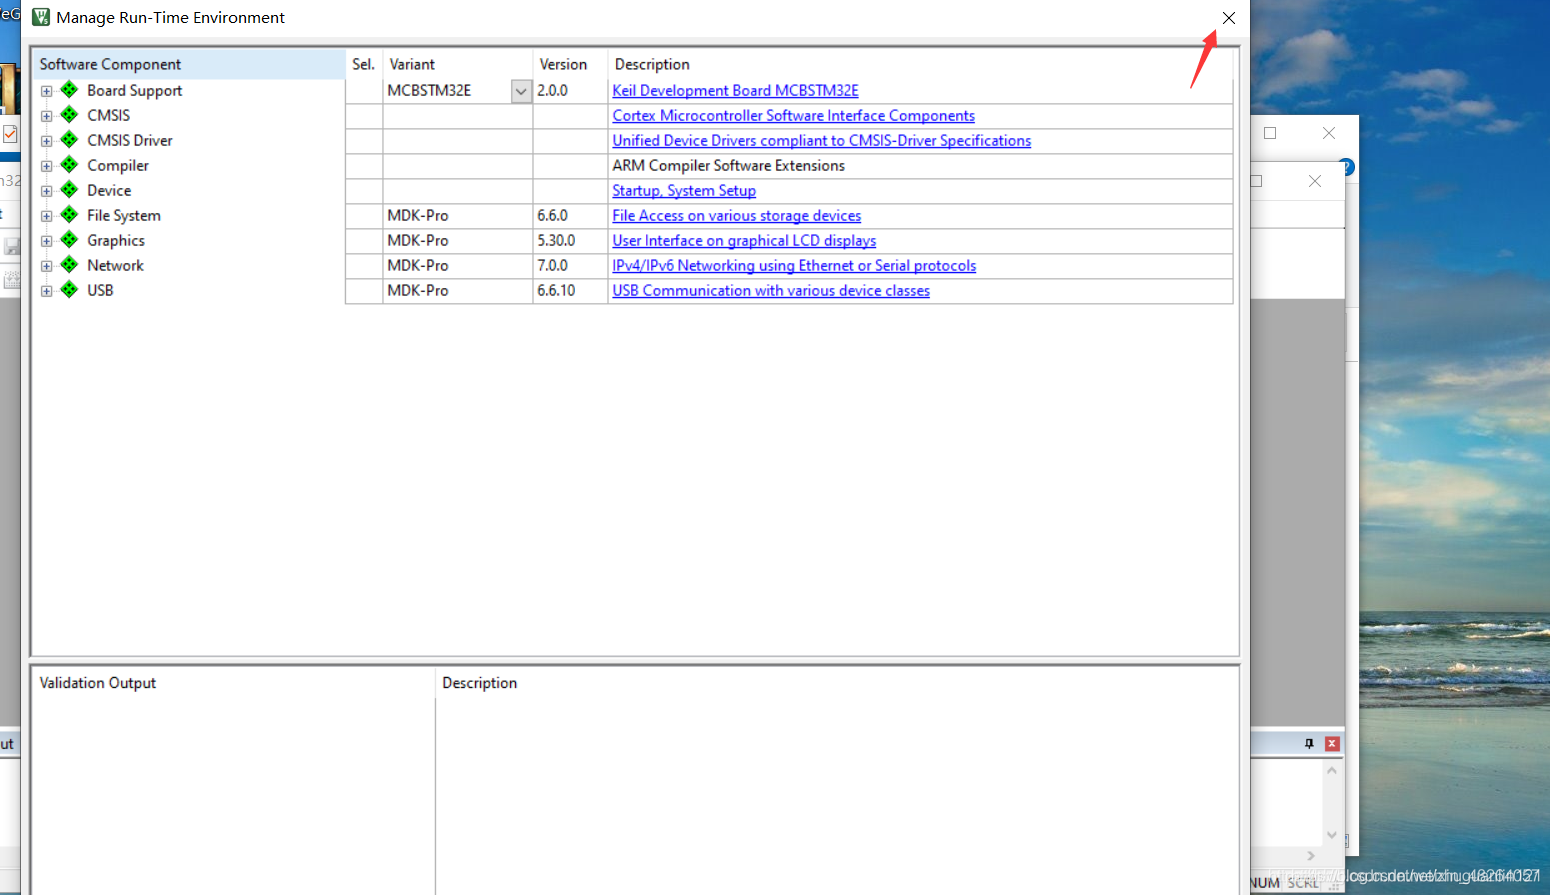Click the Board Support component diamond icon

[x=69, y=90]
